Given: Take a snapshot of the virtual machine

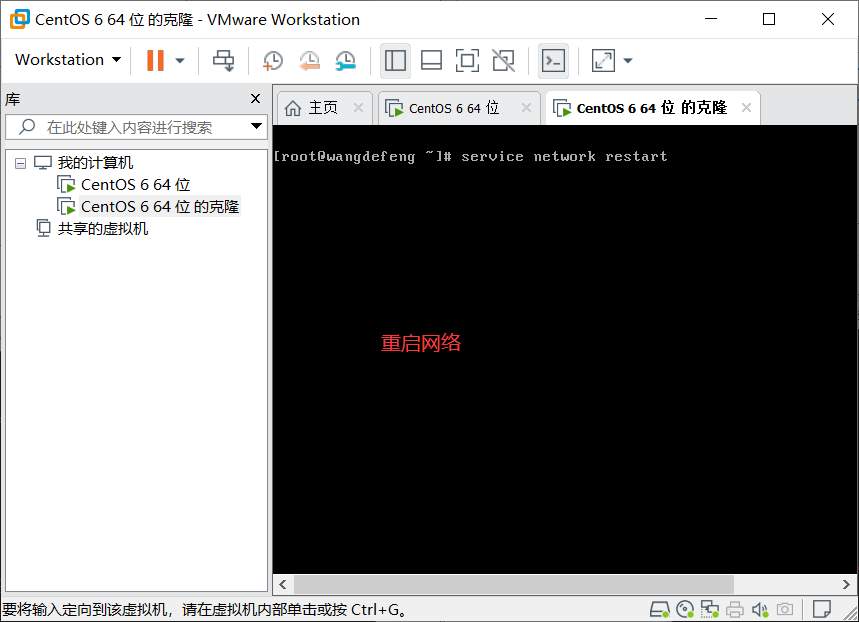Looking at the screenshot, I should pyautogui.click(x=272, y=60).
